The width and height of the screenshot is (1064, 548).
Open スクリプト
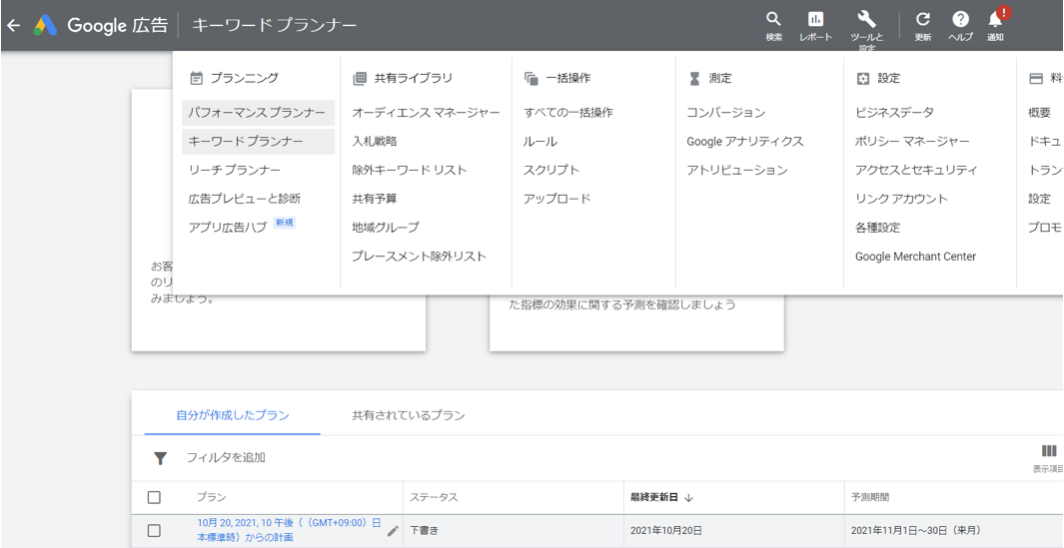coord(551,170)
